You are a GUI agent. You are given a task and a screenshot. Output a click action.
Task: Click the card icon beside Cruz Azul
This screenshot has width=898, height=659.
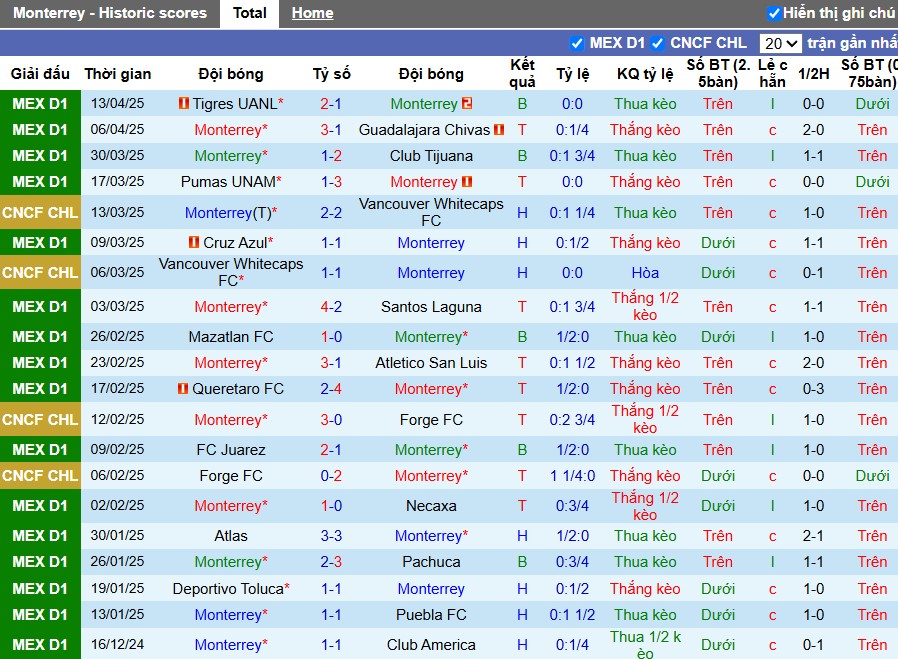pos(194,243)
